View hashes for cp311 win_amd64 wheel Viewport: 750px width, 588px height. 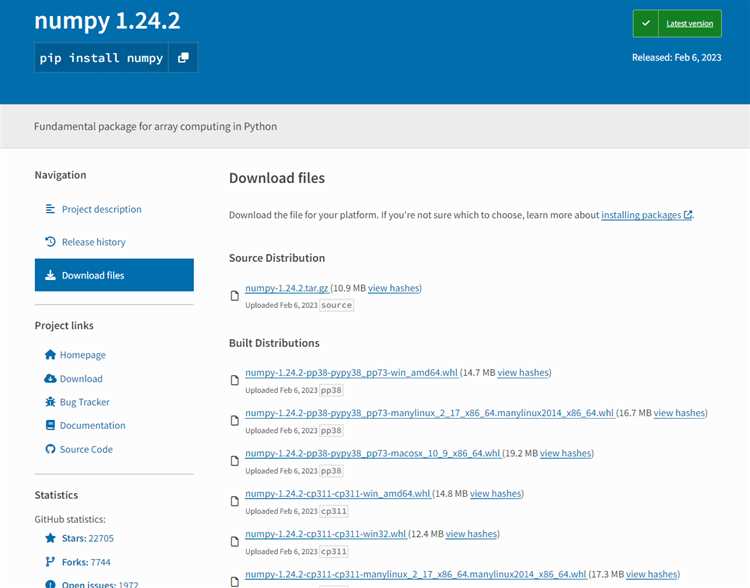point(496,493)
